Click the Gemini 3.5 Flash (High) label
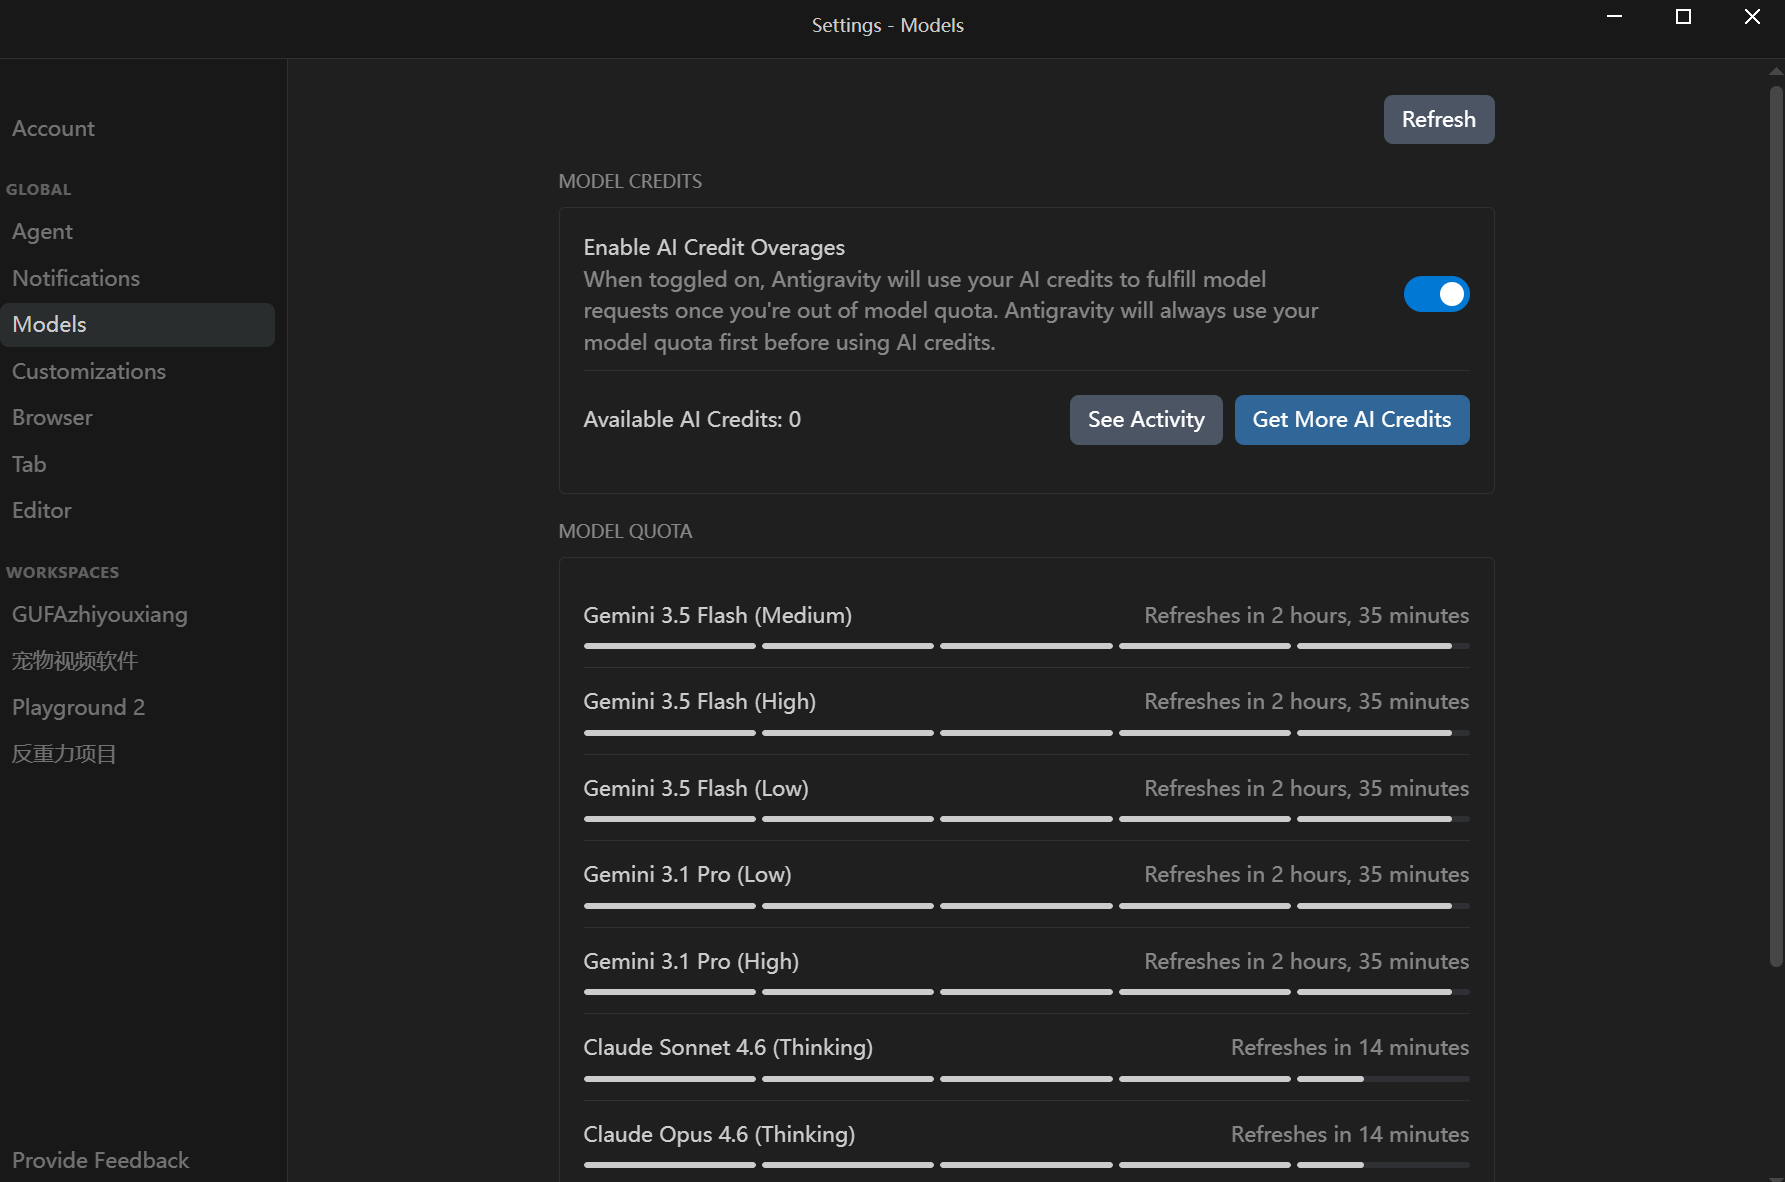This screenshot has width=1785, height=1182. (x=699, y=701)
